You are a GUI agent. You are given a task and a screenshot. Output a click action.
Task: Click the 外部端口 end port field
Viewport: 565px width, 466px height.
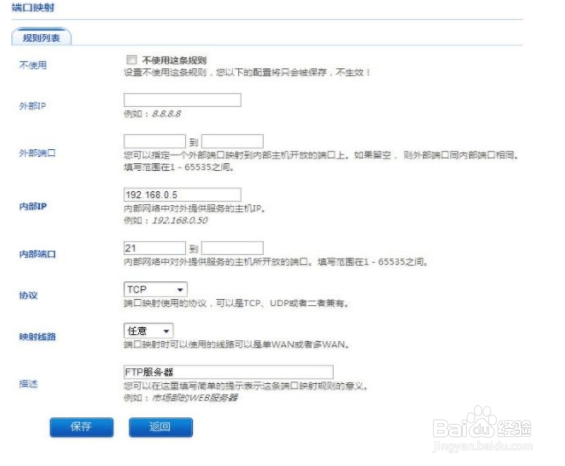232,141
